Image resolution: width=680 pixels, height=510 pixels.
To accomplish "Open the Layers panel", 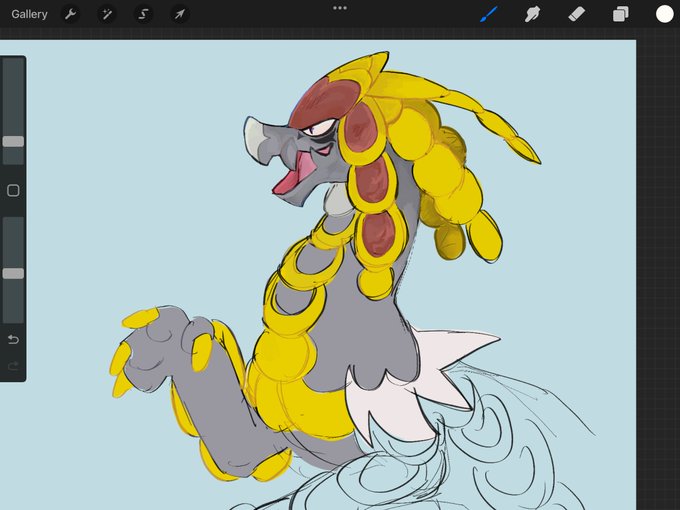I will [621, 14].
